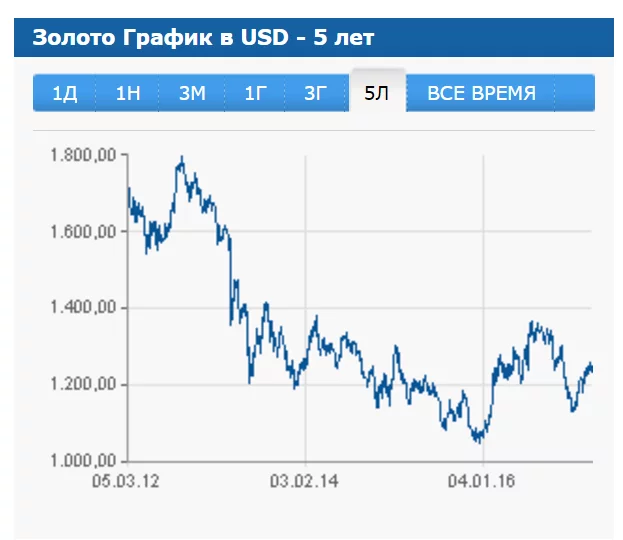Click the 1.800,00 y-axis label
Image resolution: width=623 pixels, height=540 pixels.
83,155
